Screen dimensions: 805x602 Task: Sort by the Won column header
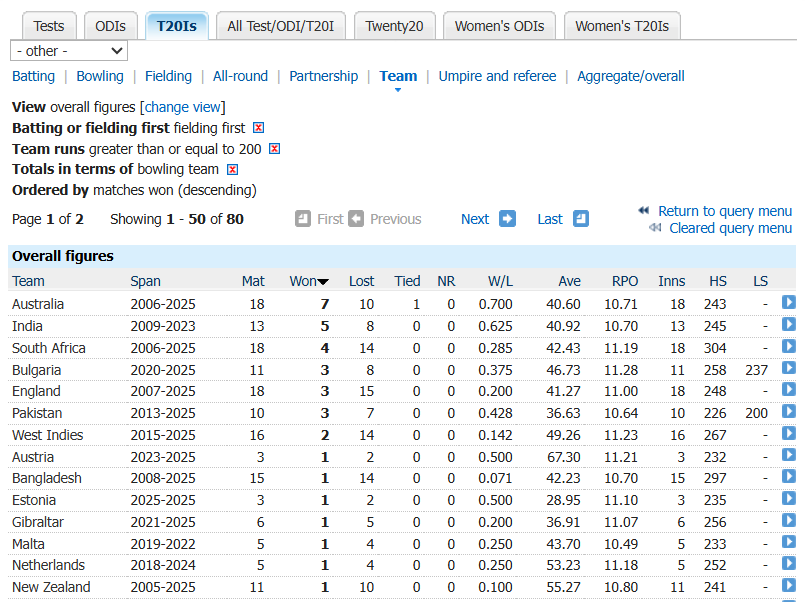click(309, 281)
